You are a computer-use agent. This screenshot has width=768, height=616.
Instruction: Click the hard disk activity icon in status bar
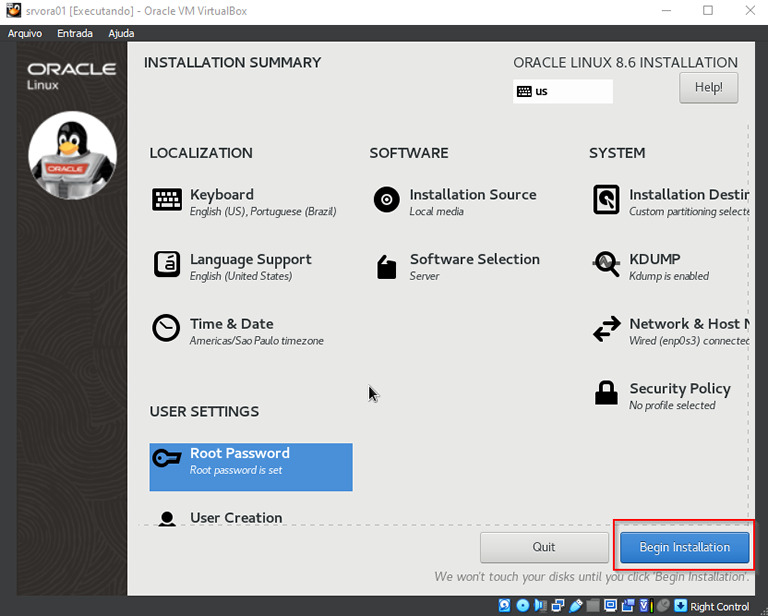tap(504, 606)
